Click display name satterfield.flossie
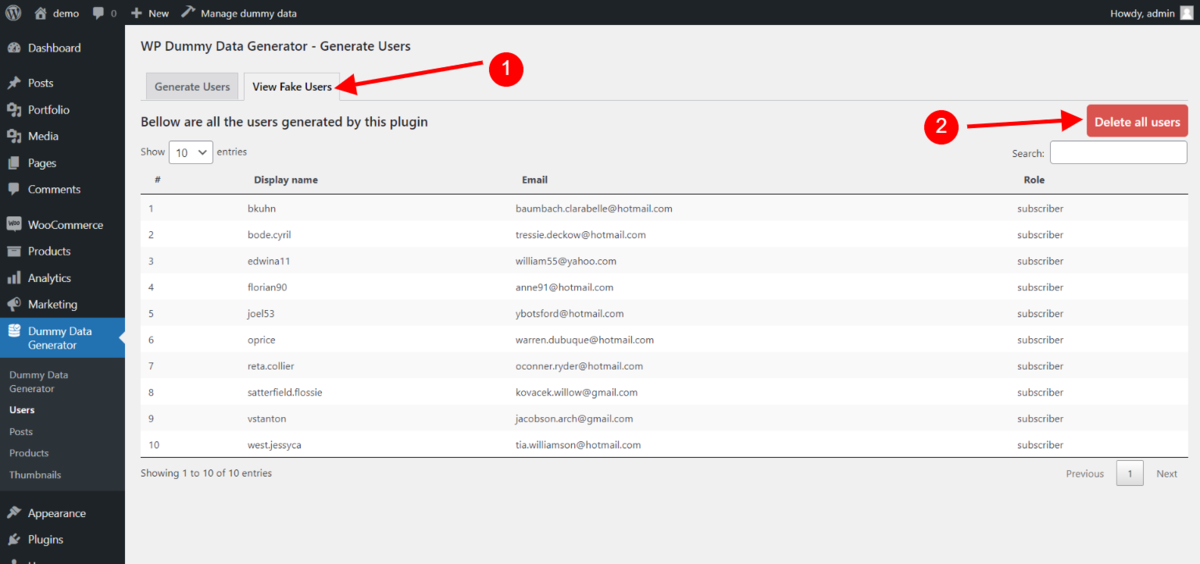The width and height of the screenshot is (1200, 564). [x=285, y=393]
